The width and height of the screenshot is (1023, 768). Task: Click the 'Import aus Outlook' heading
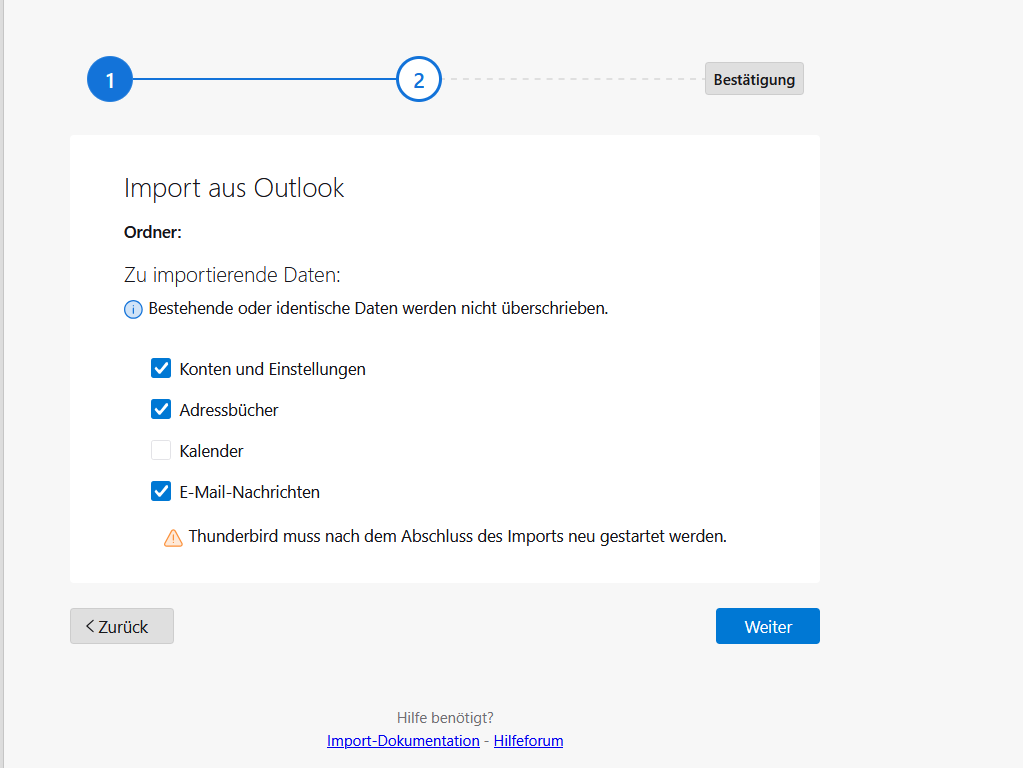234,188
